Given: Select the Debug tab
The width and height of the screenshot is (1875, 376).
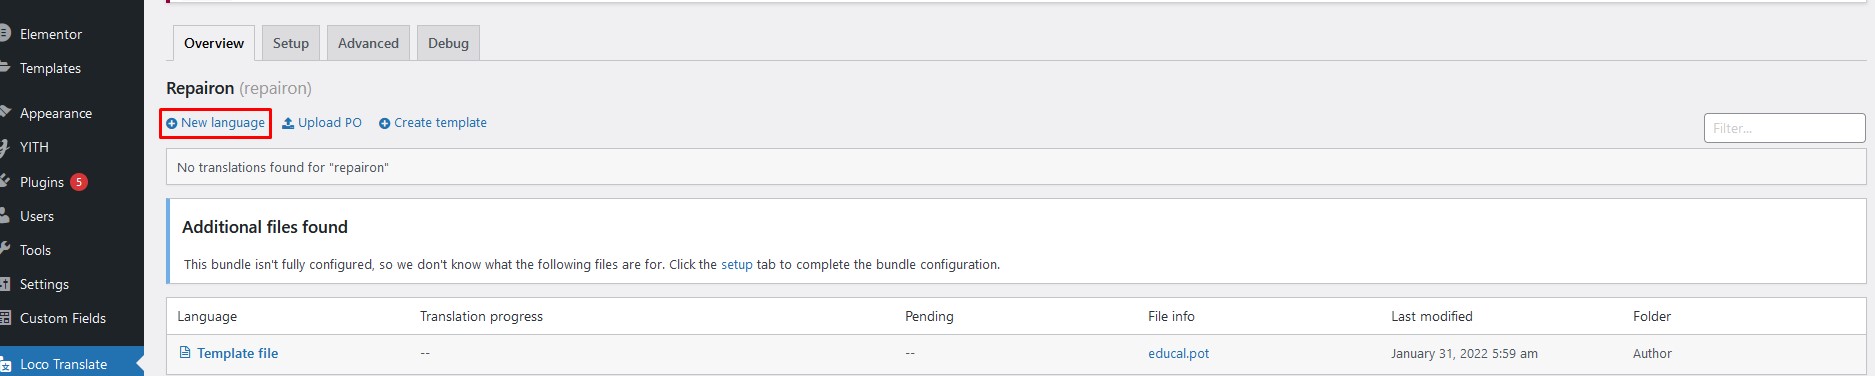Looking at the screenshot, I should tap(448, 43).
